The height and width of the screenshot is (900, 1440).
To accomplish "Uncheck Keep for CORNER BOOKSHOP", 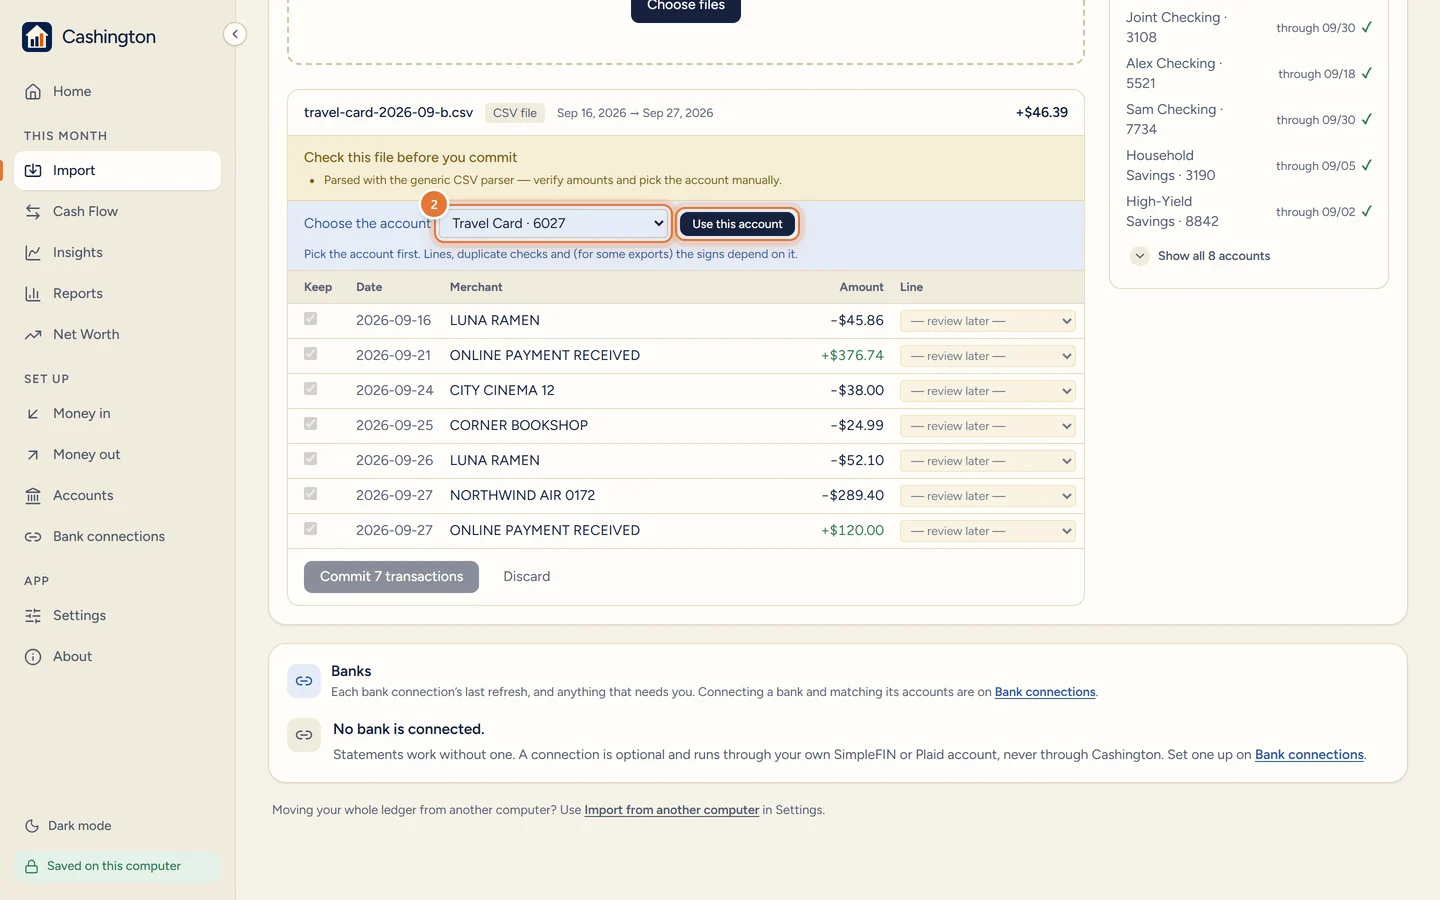I will pyautogui.click(x=311, y=424).
